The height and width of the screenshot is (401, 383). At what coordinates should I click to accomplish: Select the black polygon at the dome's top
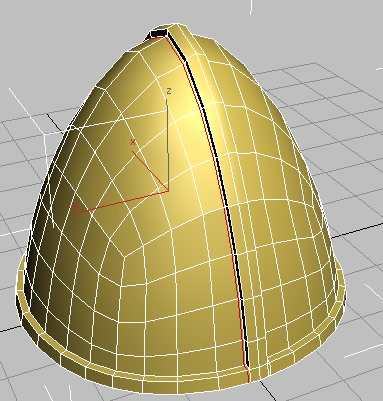pos(158,33)
